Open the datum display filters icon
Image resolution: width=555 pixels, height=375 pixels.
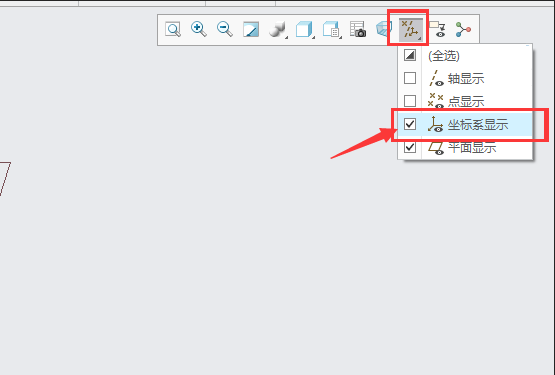[411, 29]
